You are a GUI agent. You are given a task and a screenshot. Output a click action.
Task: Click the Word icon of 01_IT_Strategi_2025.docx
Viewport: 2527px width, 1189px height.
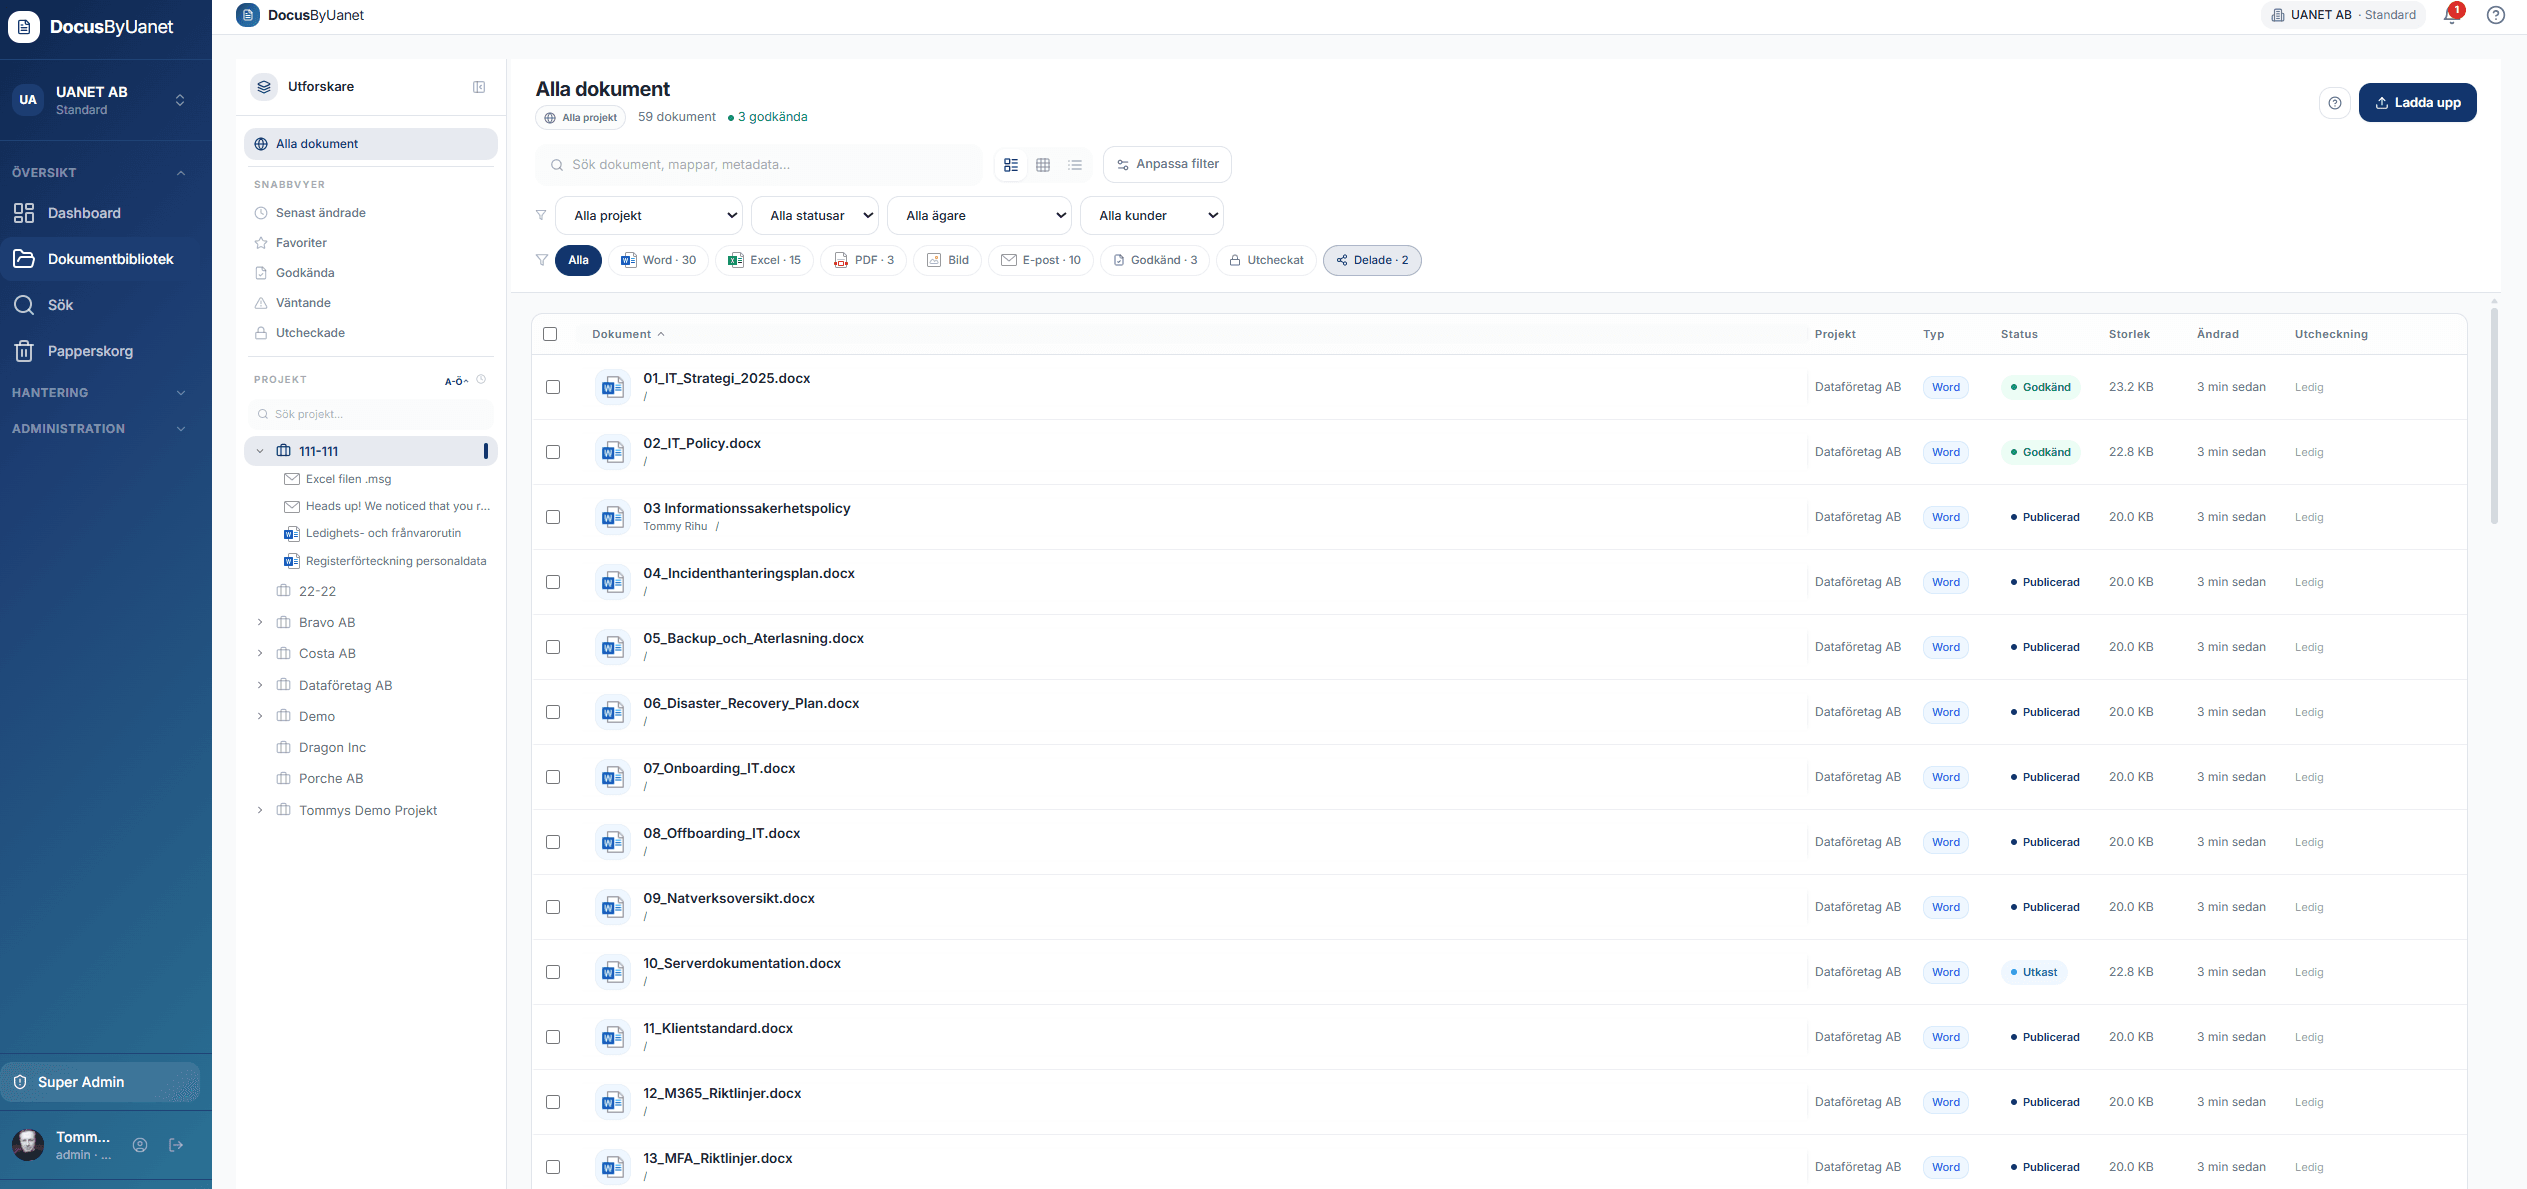[612, 387]
